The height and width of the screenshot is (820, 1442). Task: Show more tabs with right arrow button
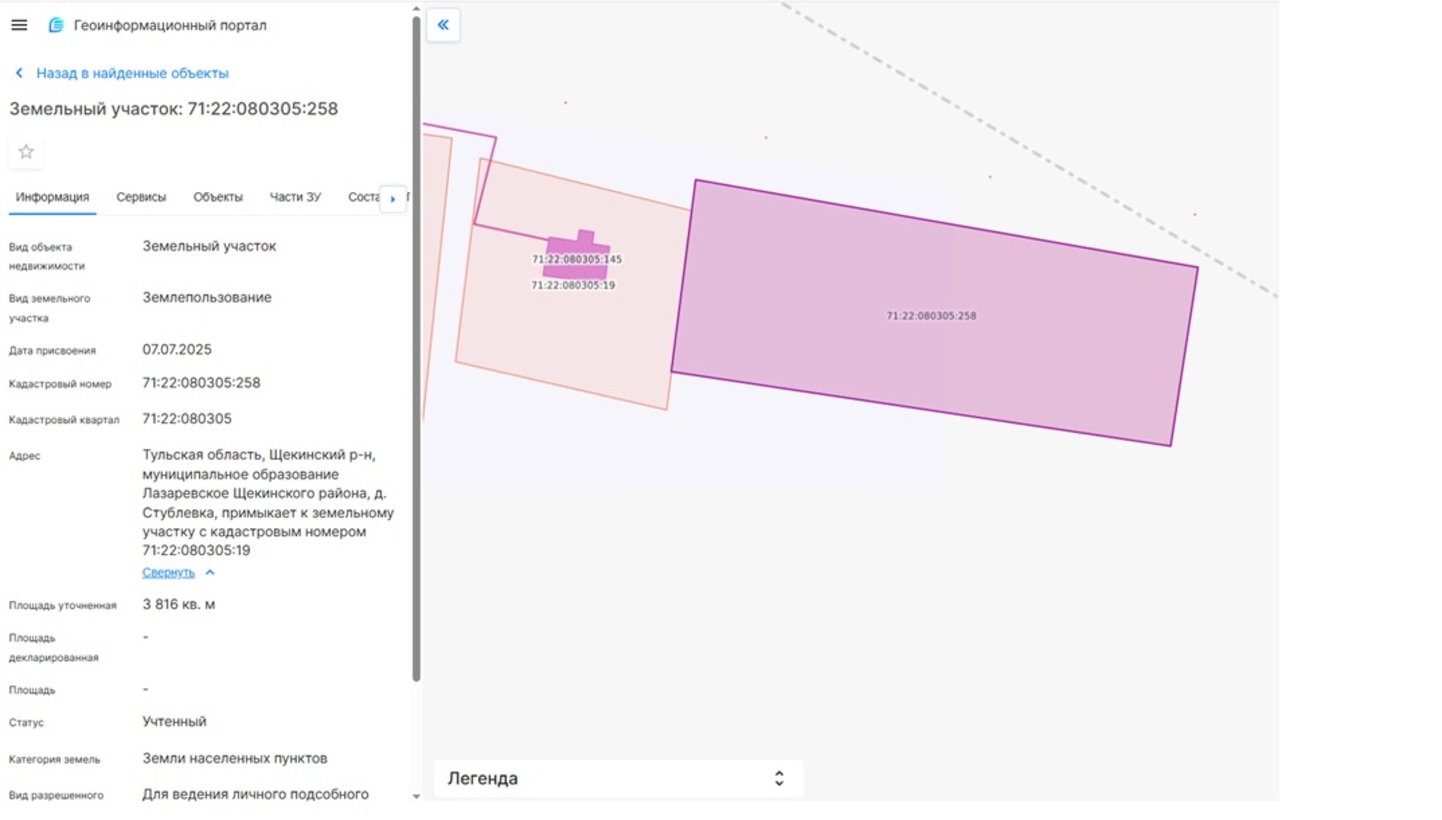393,199
